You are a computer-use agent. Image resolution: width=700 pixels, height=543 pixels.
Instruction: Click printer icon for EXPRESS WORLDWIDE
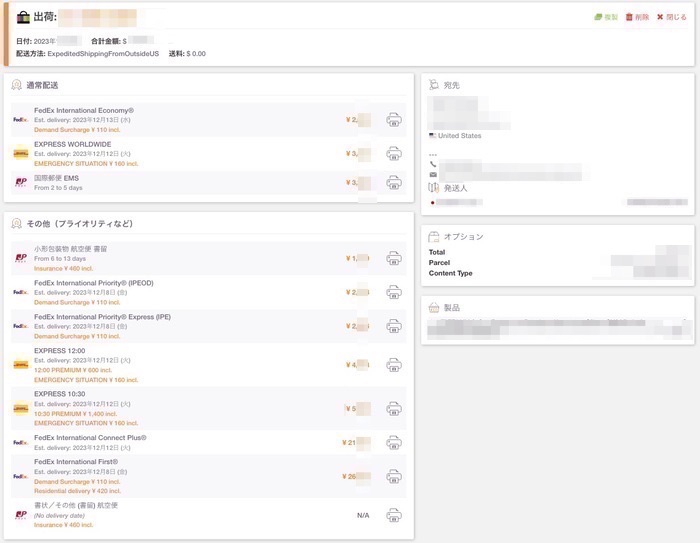pos(394,154)
